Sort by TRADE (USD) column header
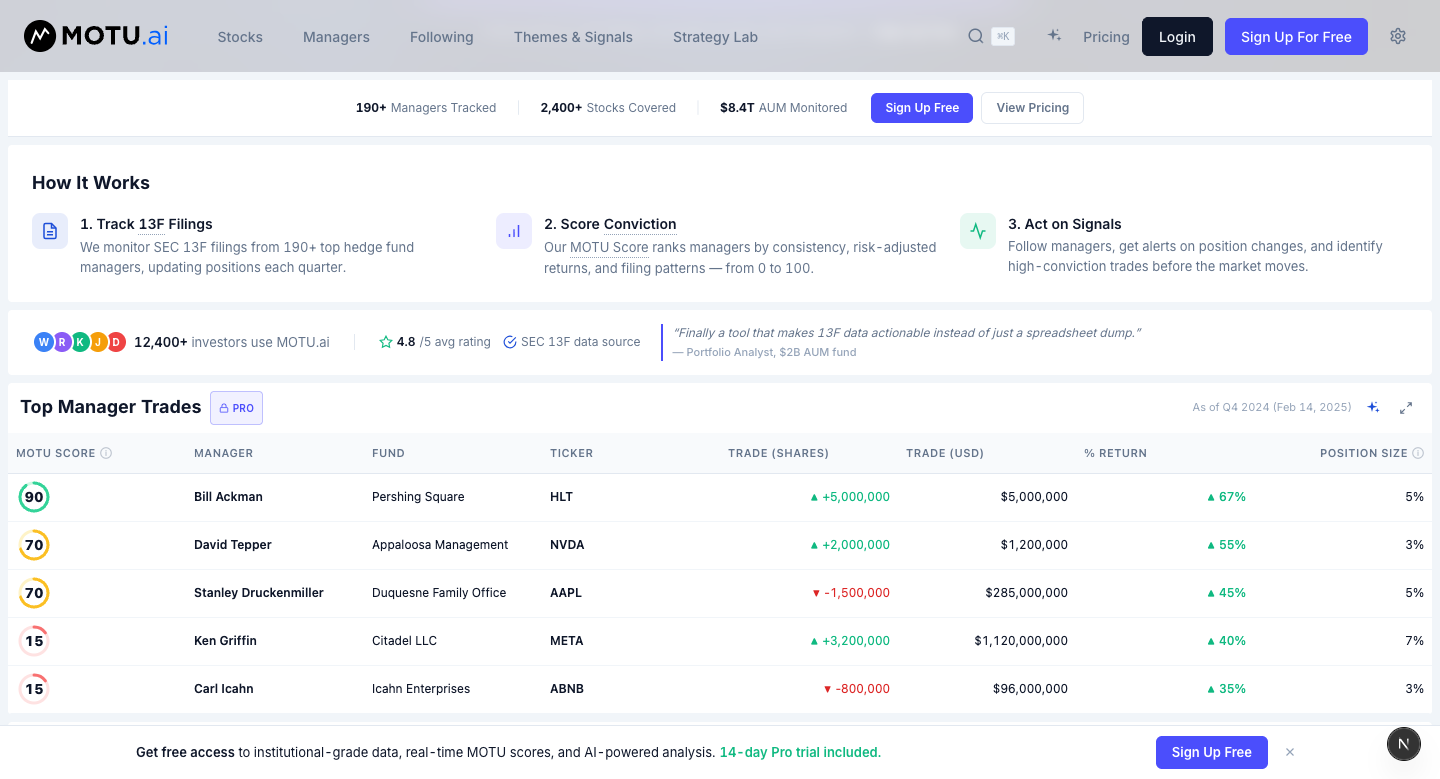This screenshot has width=1440, height=779. click(945, 453)
